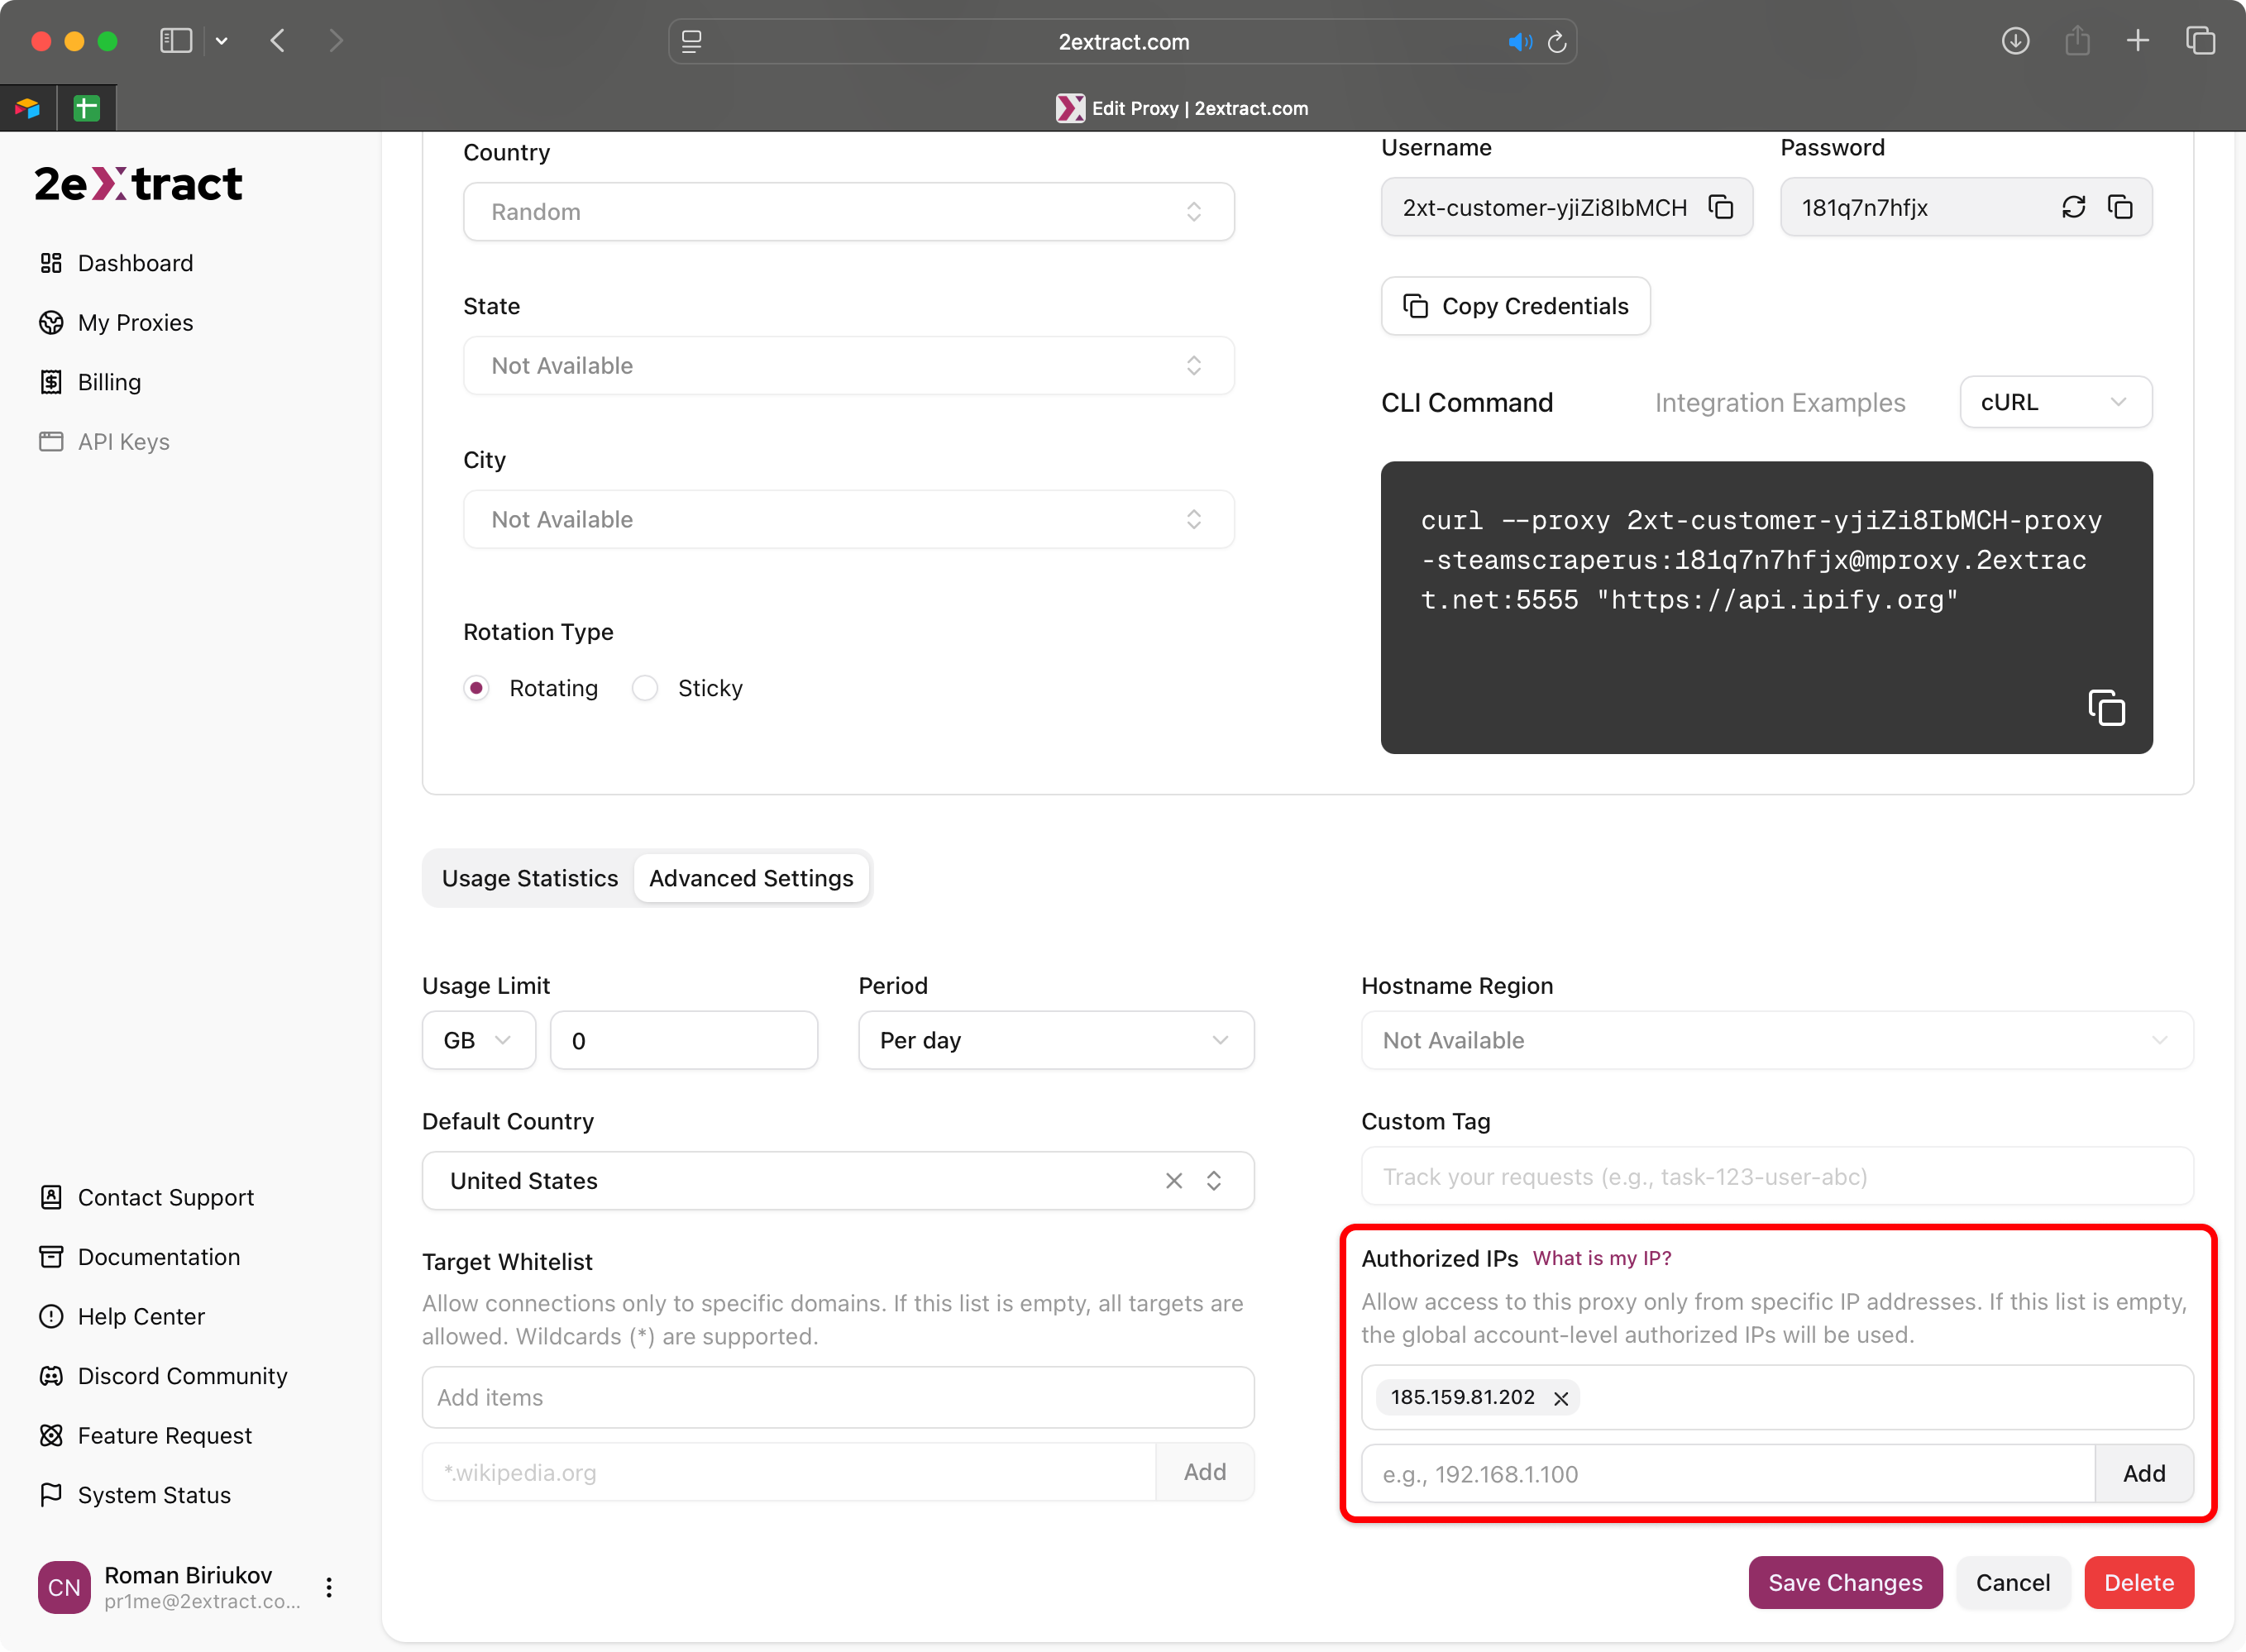Mute the tab audio in the address bar
The image size is (2246, 1652).
pyautogui.click(x=1519, y=42)
